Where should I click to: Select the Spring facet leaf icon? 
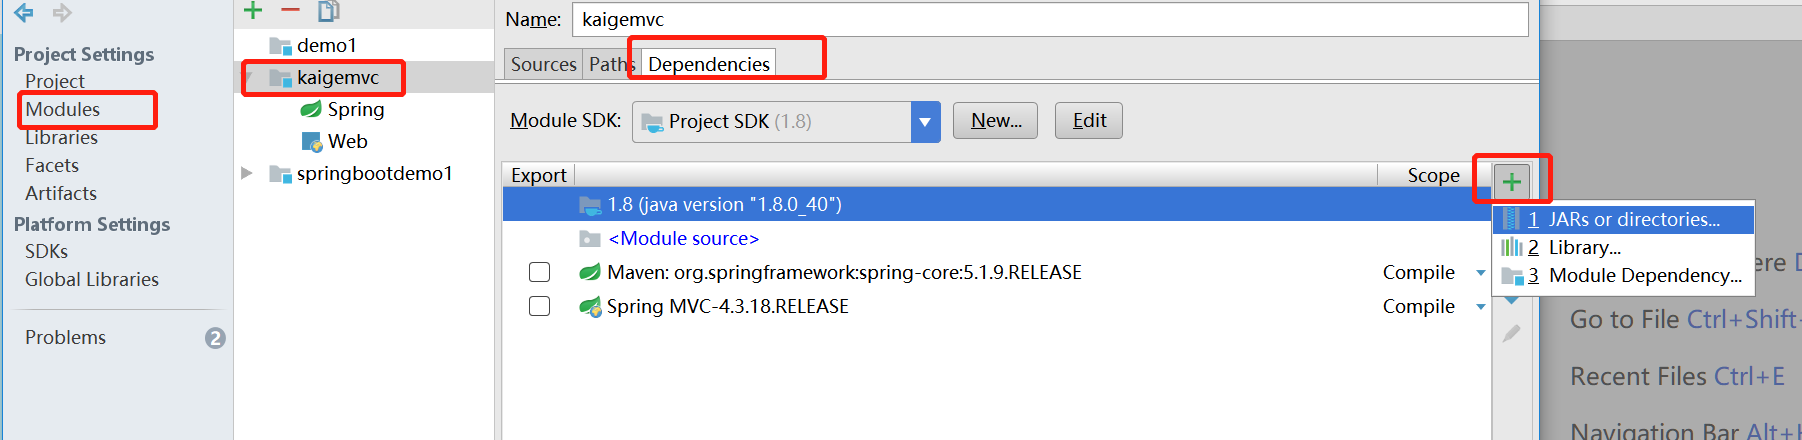pyautogui.click(x=311, y=109)
